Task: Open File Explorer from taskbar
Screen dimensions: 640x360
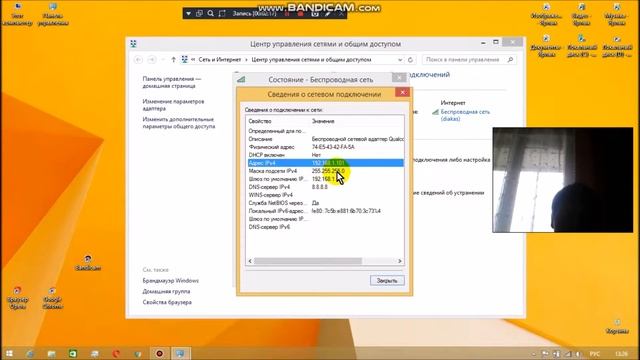Action: click(51, 353)
